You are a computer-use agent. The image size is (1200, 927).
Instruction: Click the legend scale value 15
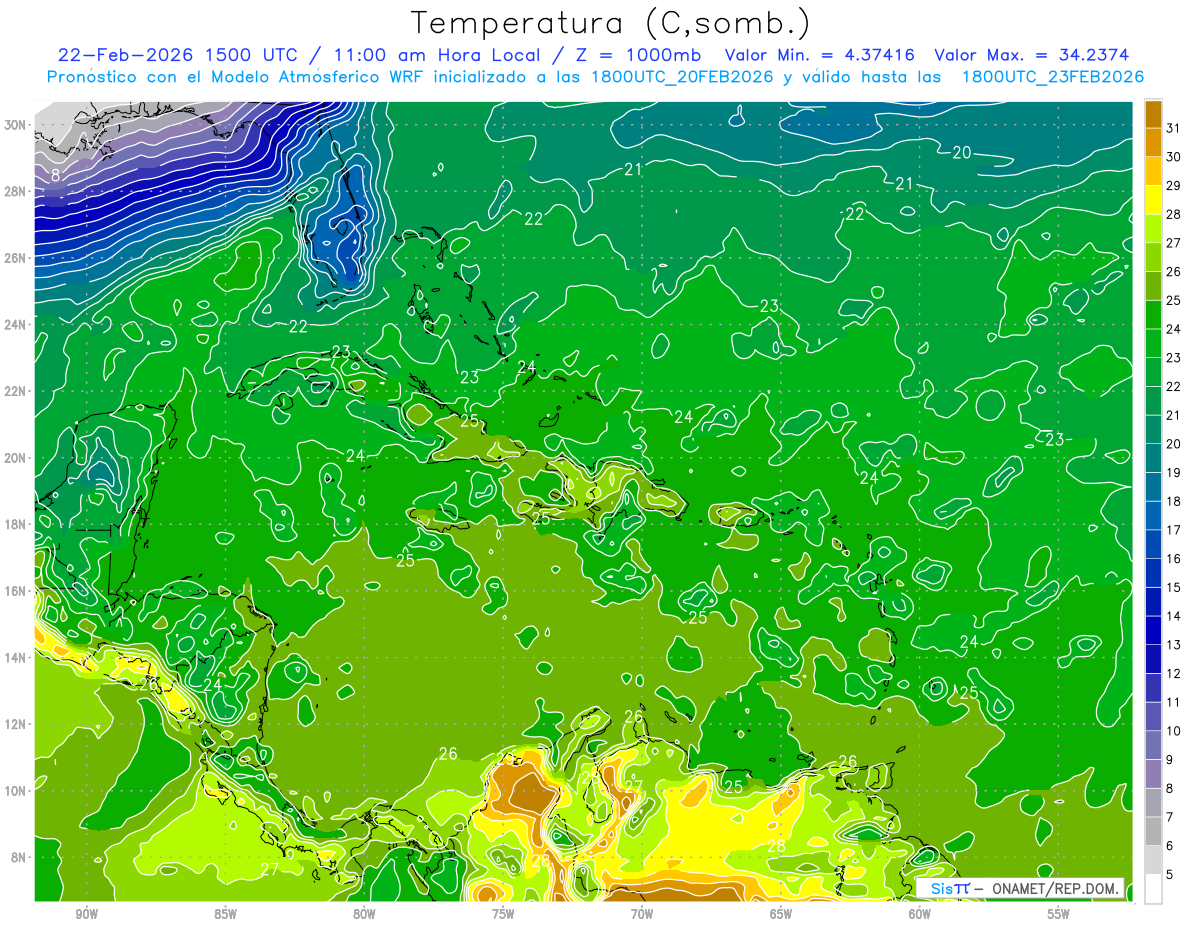click(x=1174, y=588)
